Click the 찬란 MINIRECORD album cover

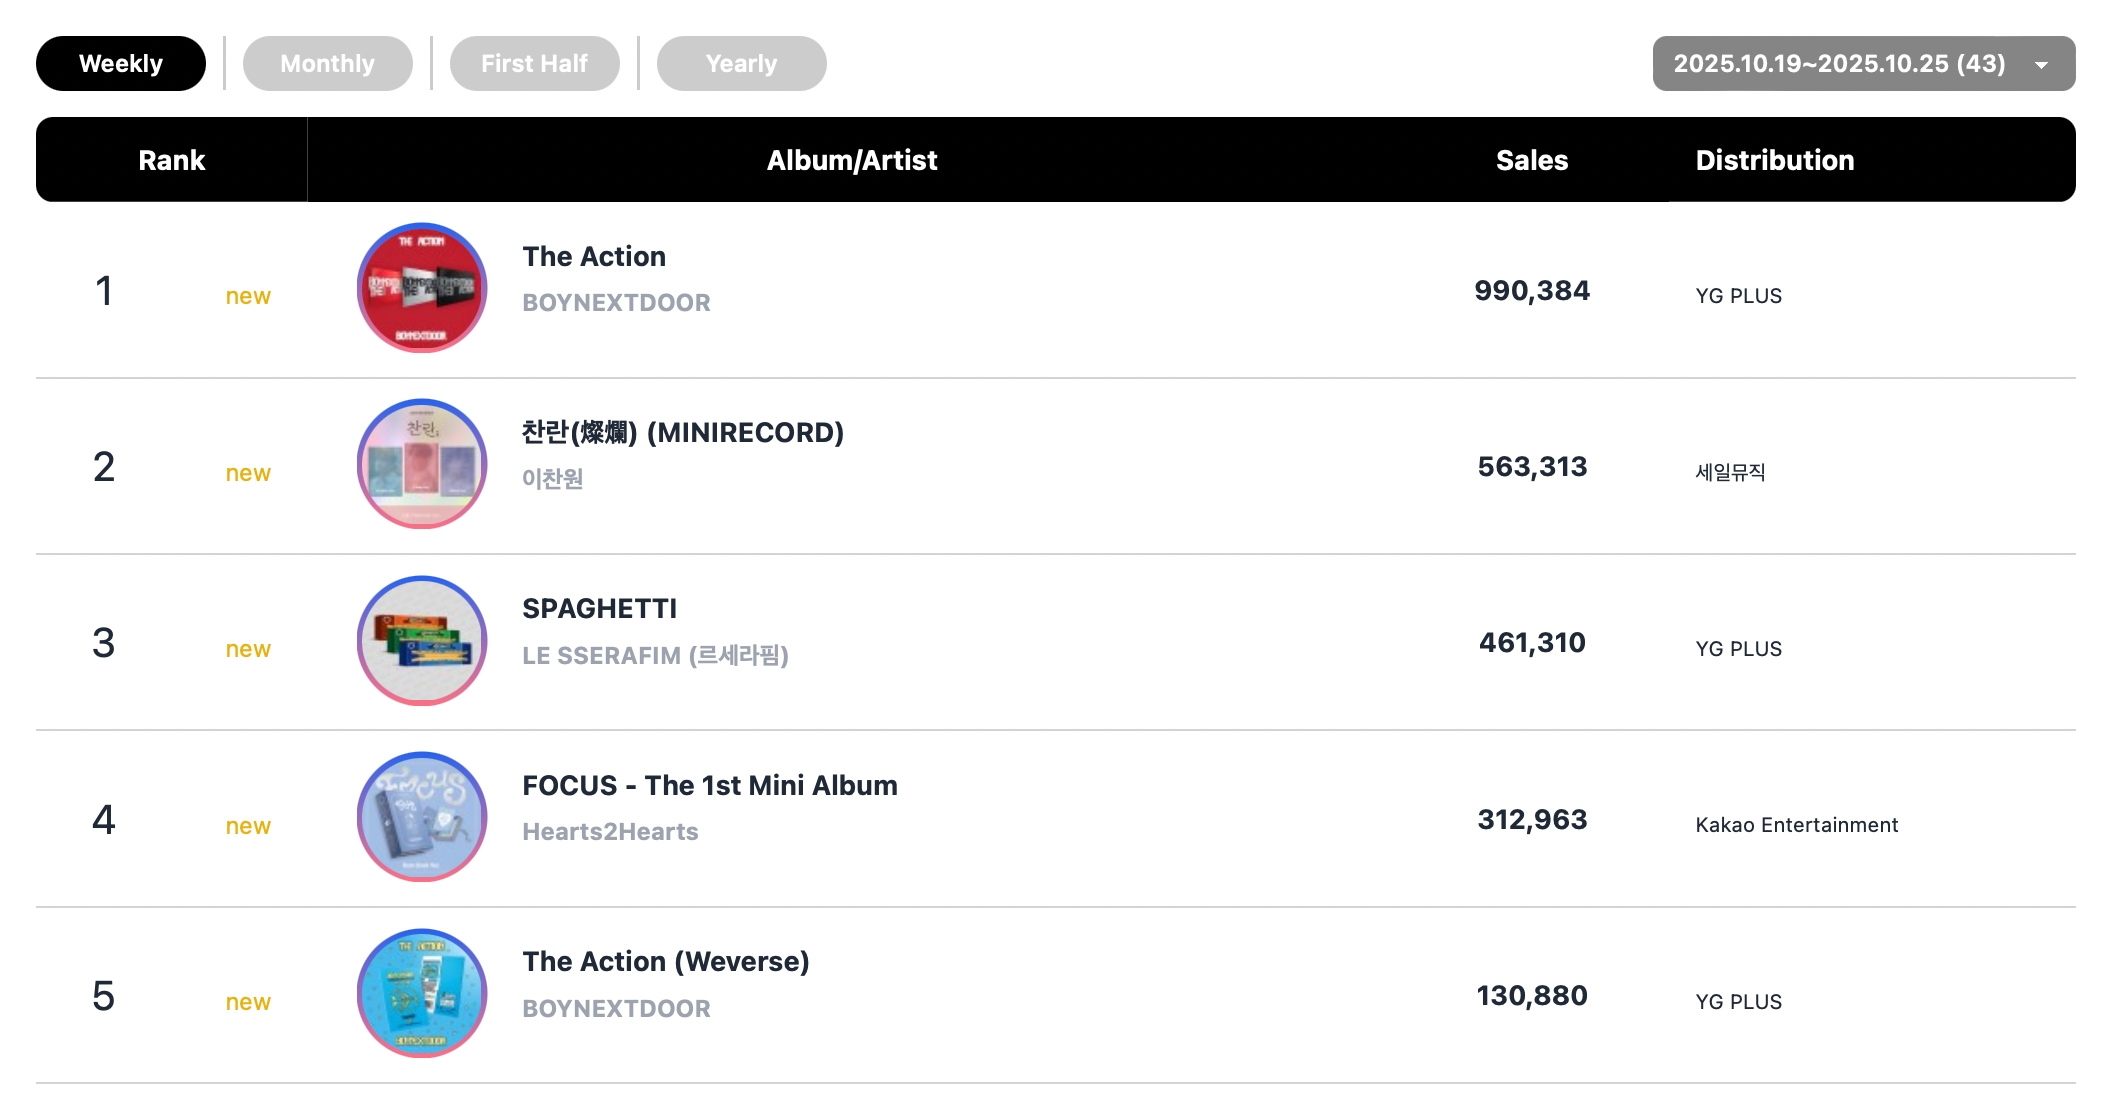(x=422, y=464)
